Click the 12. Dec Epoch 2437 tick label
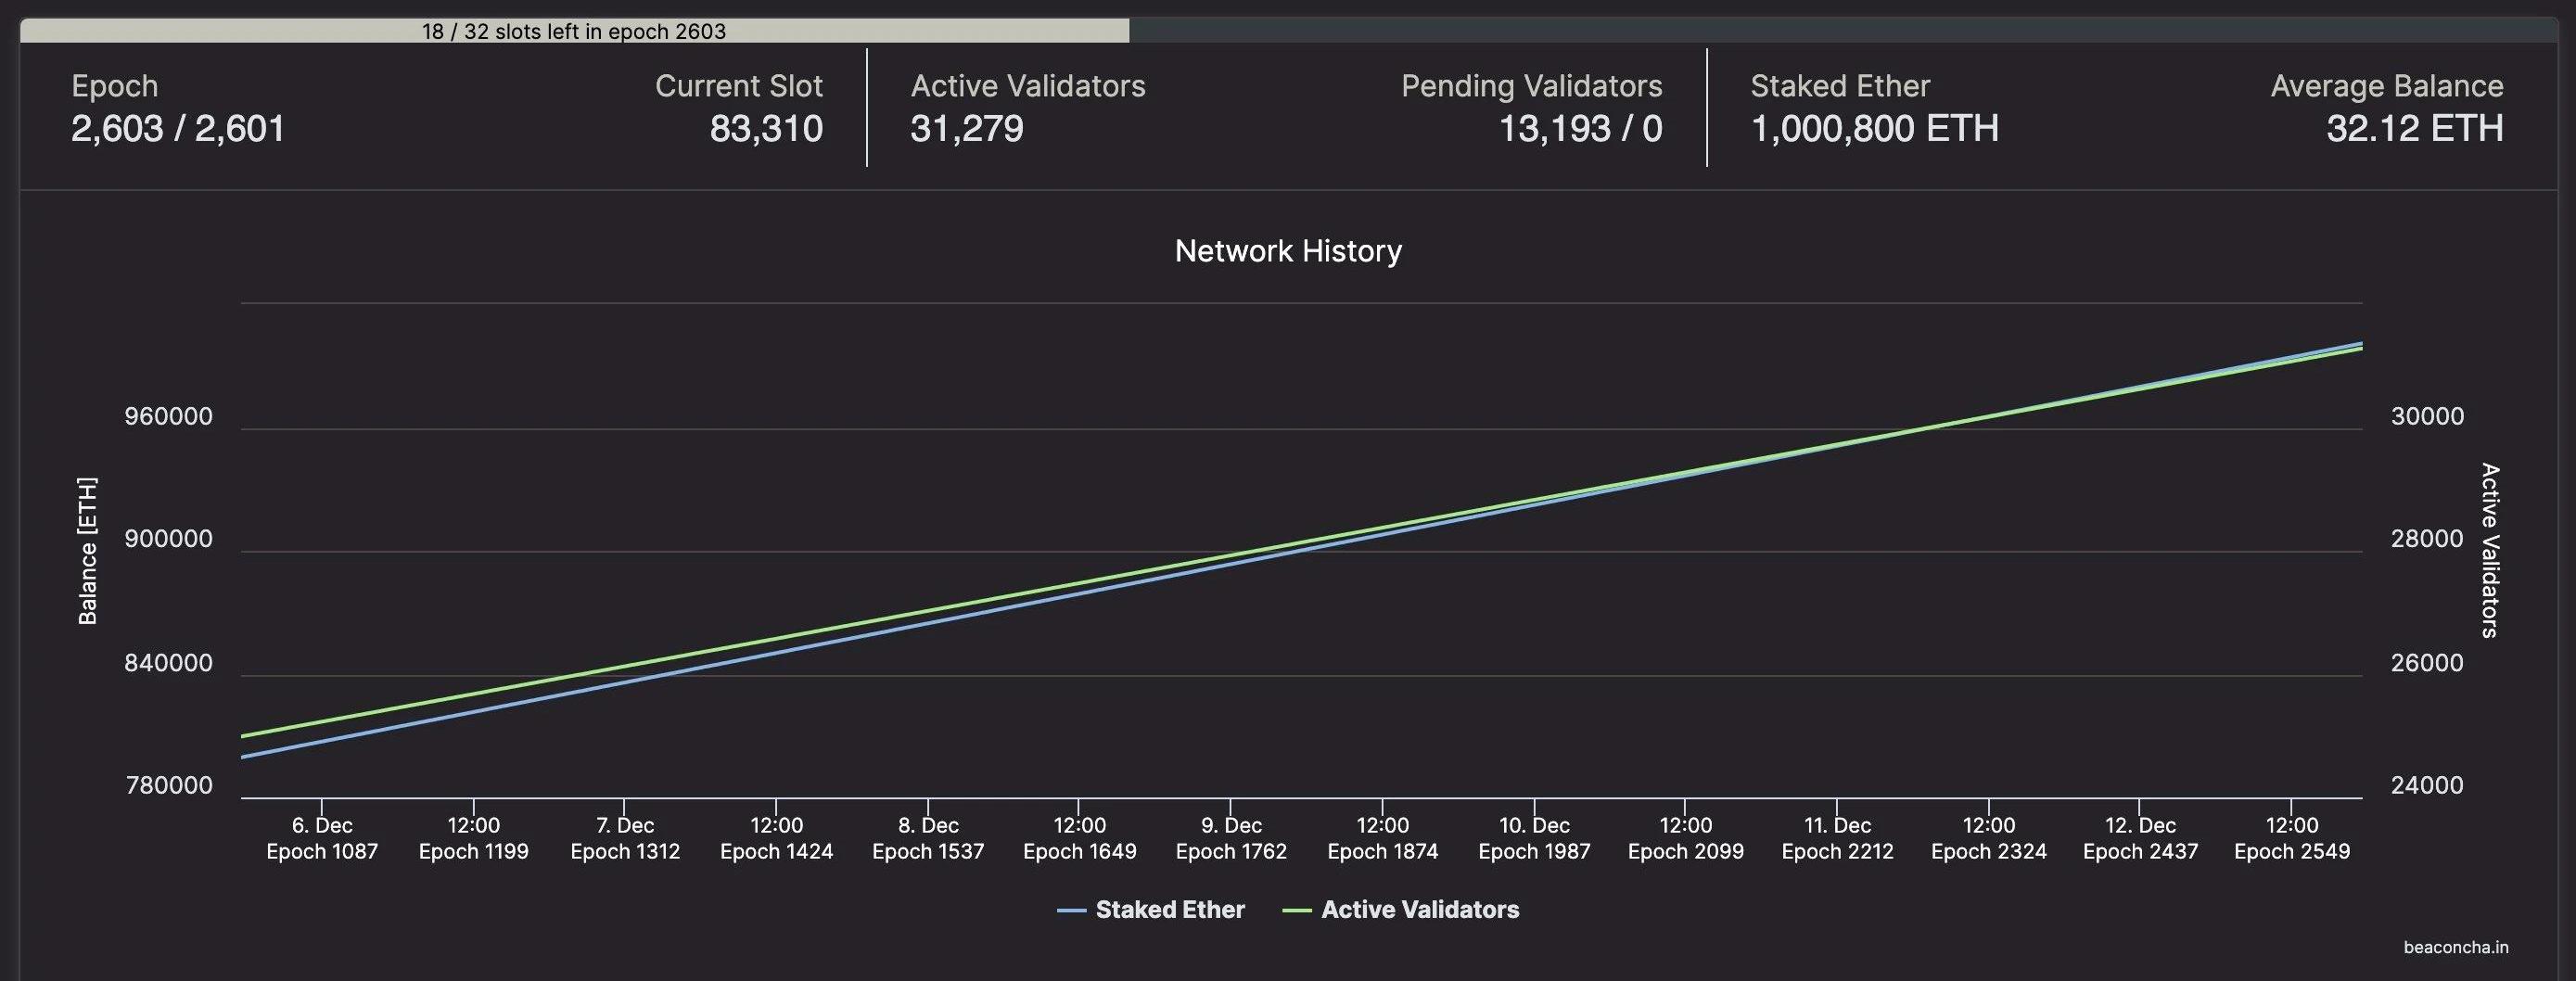The image size is (2576, 981). (x=2140, y=838)
